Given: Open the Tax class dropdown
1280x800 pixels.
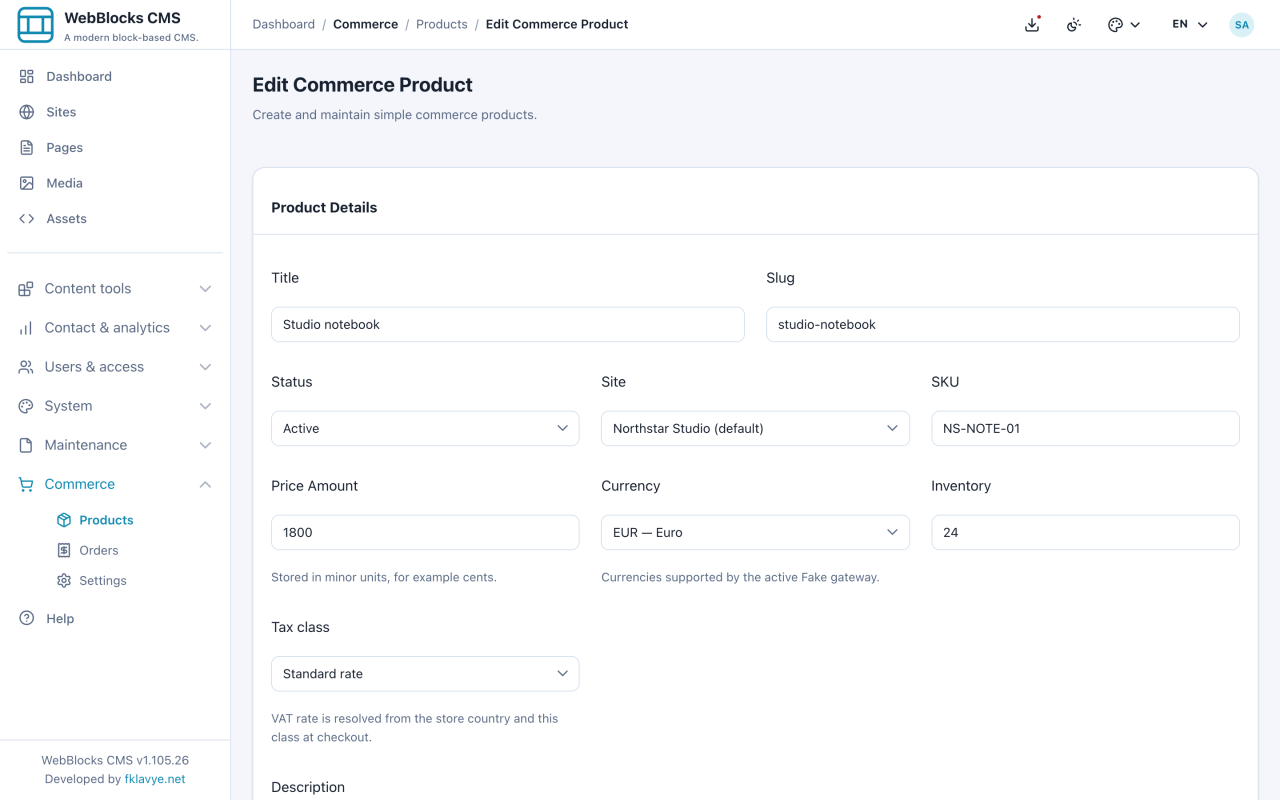Looking at the screenshot, I should point(425,674).
